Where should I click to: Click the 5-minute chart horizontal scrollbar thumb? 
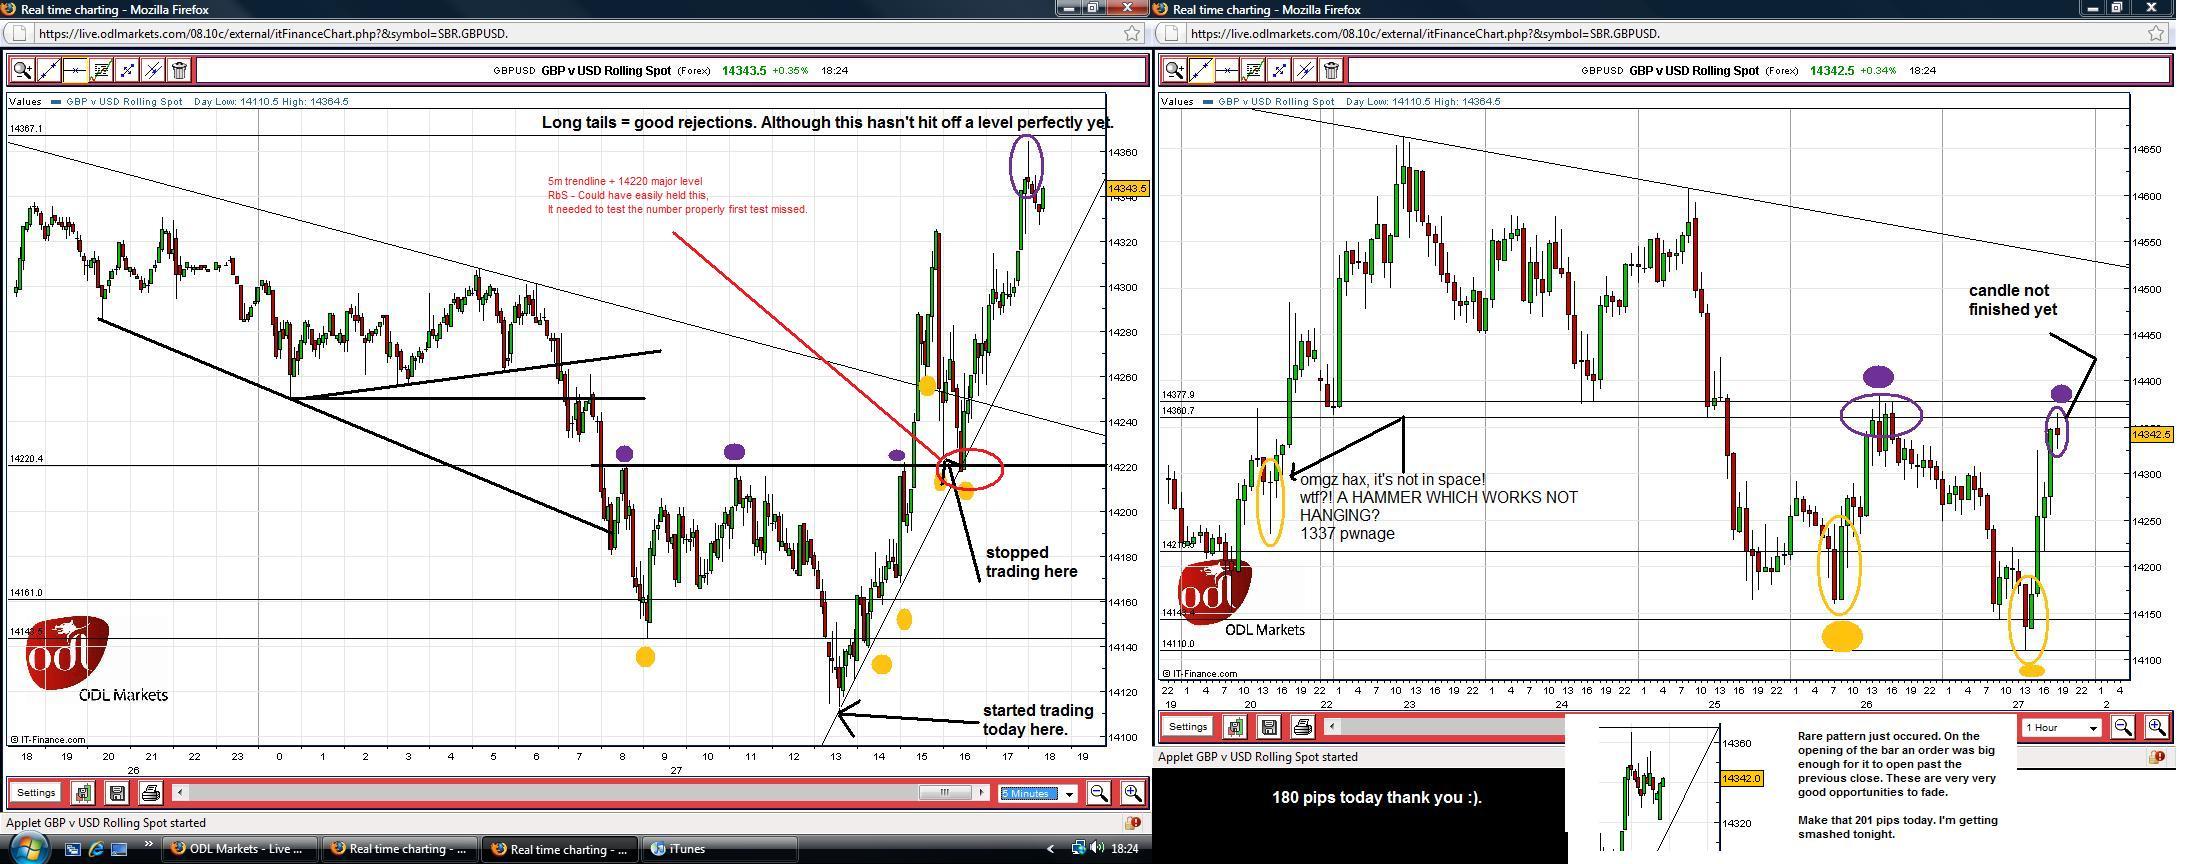[x=945, y=793]
